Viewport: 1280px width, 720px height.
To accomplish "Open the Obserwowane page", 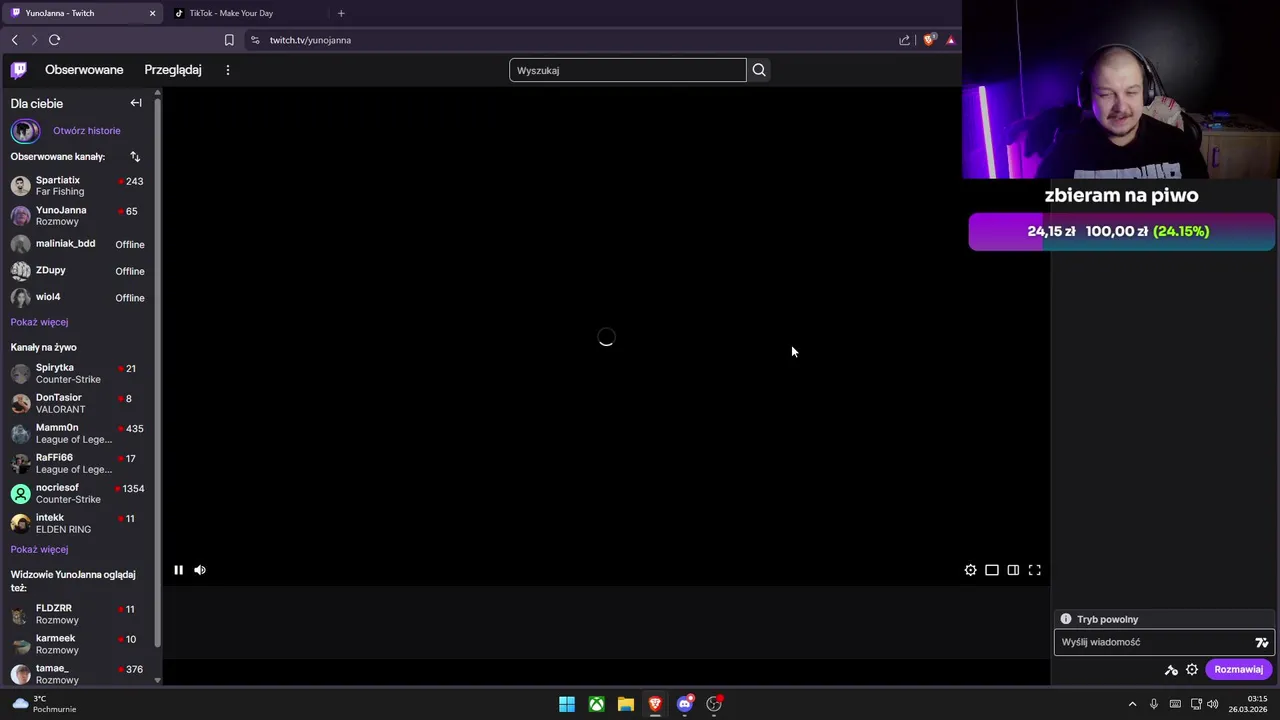I will (x=84, y=70).
